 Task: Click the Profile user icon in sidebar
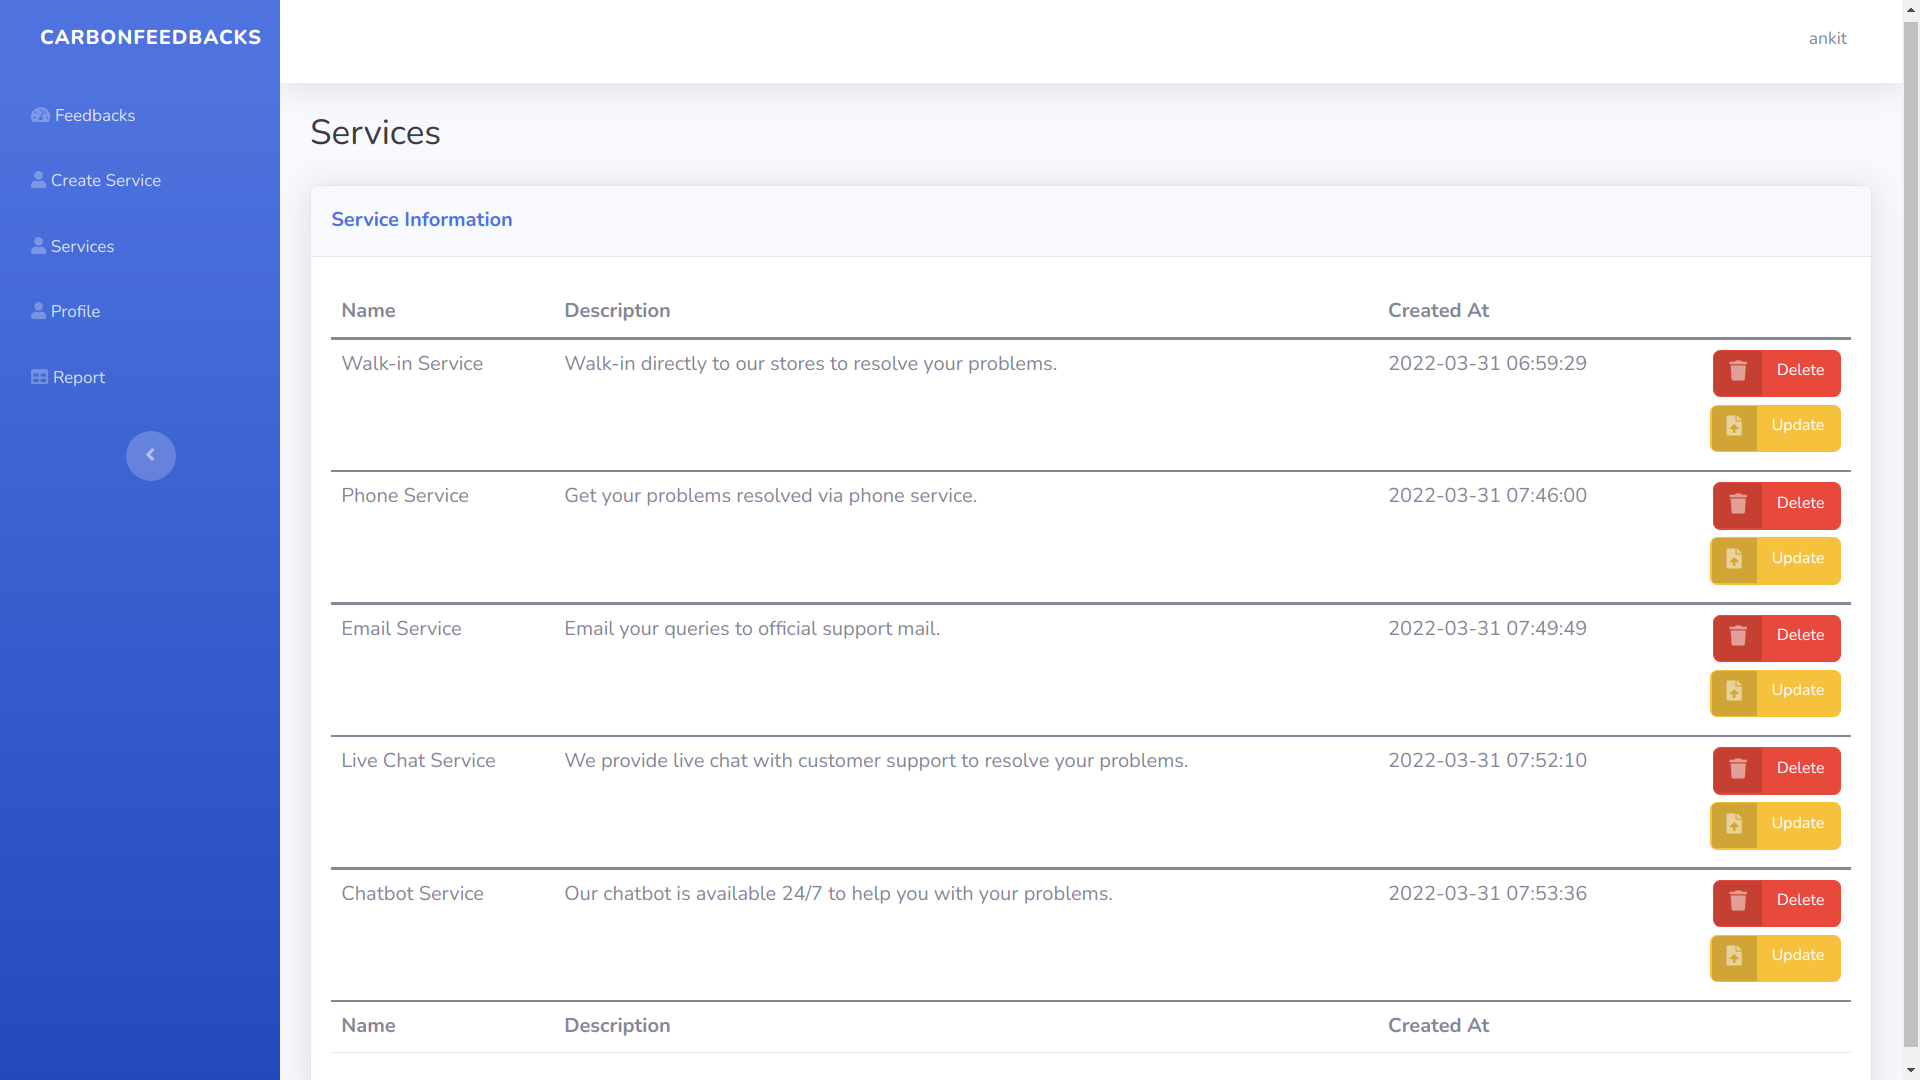(x=38, y=311)
